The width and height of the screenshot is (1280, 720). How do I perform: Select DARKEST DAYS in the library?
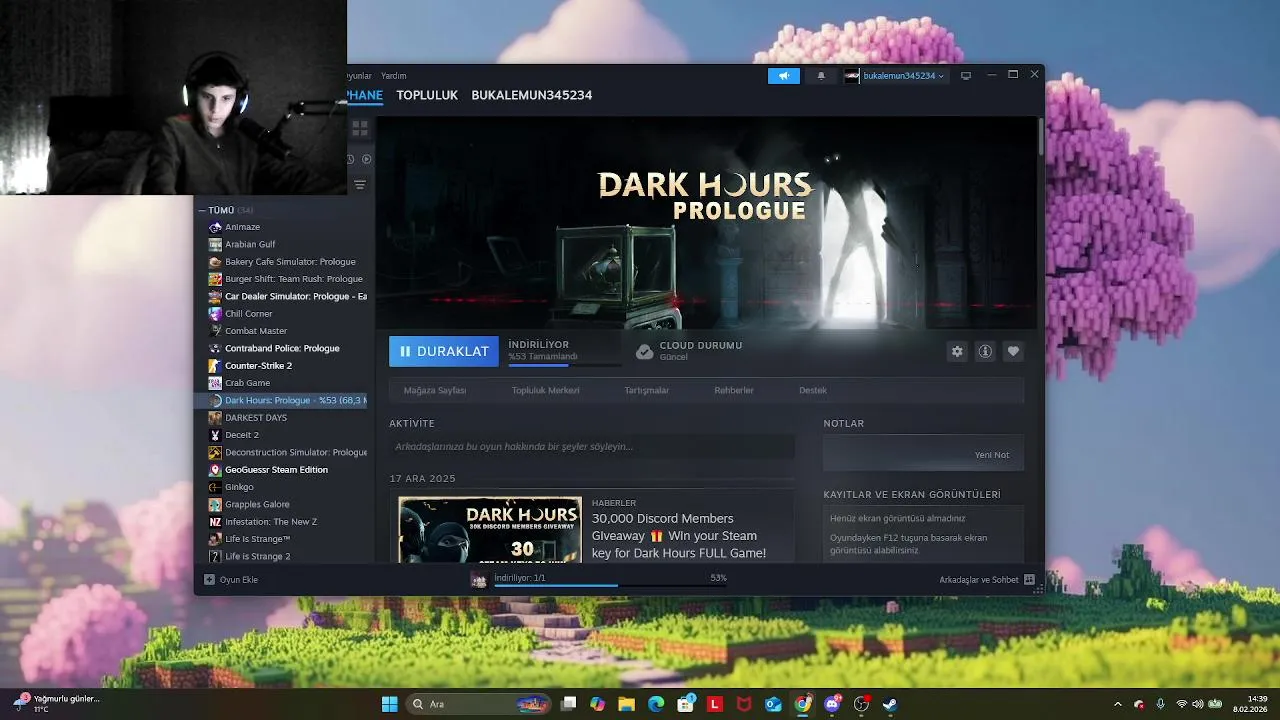(256, 418)
